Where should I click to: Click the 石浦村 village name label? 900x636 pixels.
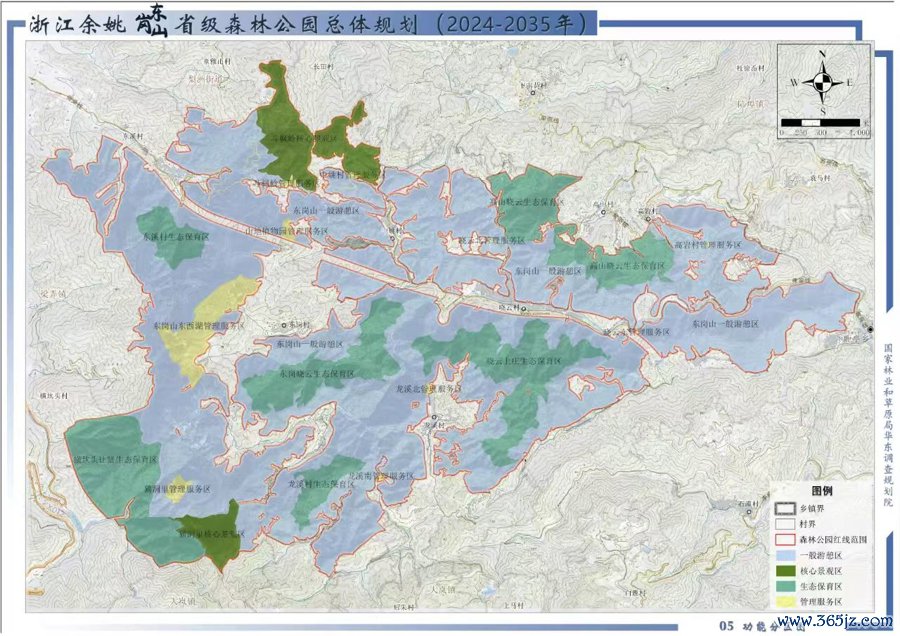pyautogui.click(x=748, y=503)
